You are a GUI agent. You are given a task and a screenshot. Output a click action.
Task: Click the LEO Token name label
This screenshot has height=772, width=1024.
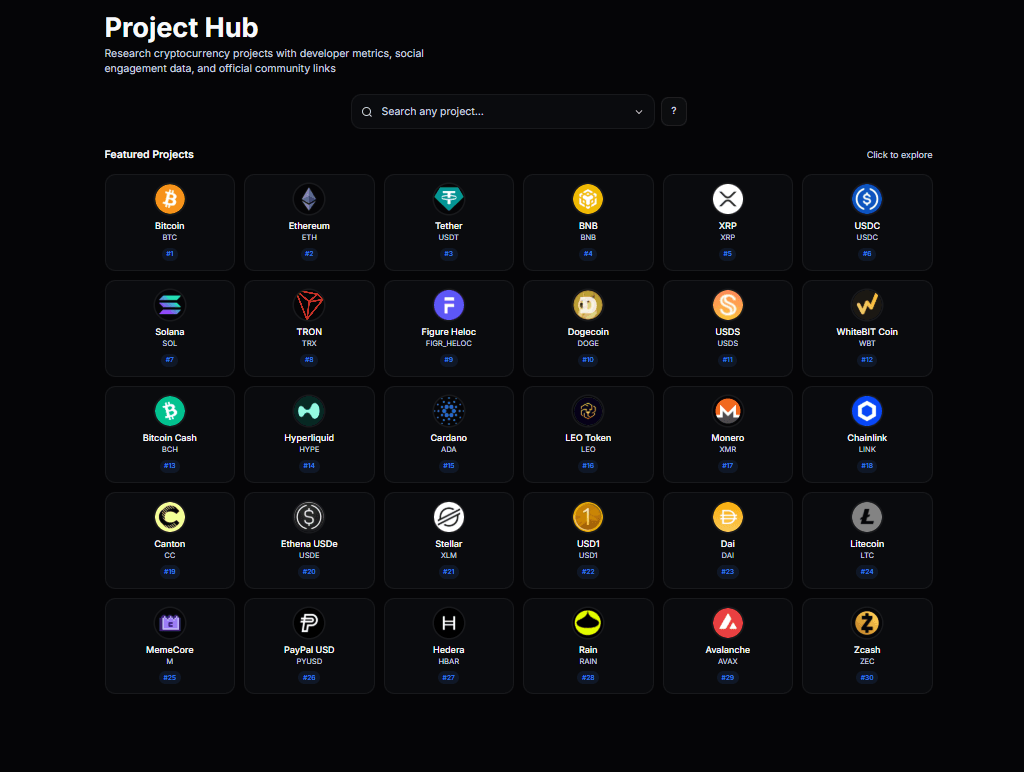(x=588, y=438)
